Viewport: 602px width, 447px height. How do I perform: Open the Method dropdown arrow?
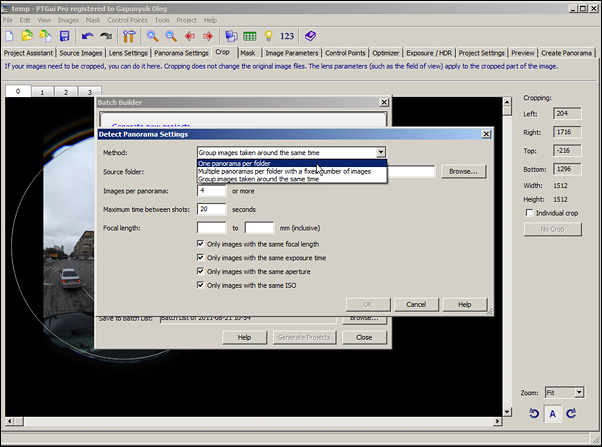point(380,152)
